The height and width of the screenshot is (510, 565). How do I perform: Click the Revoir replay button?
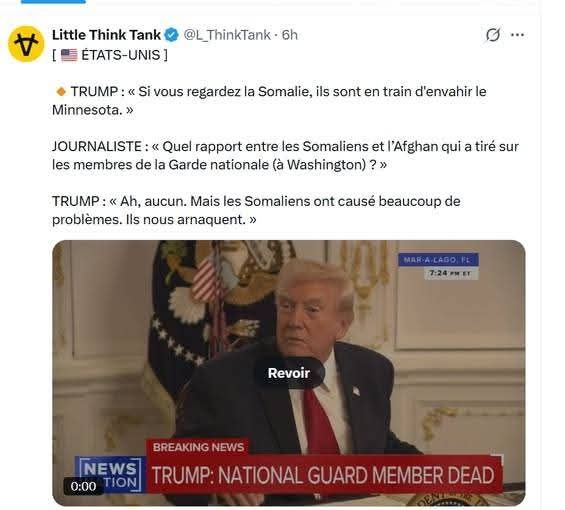(289, 373)
